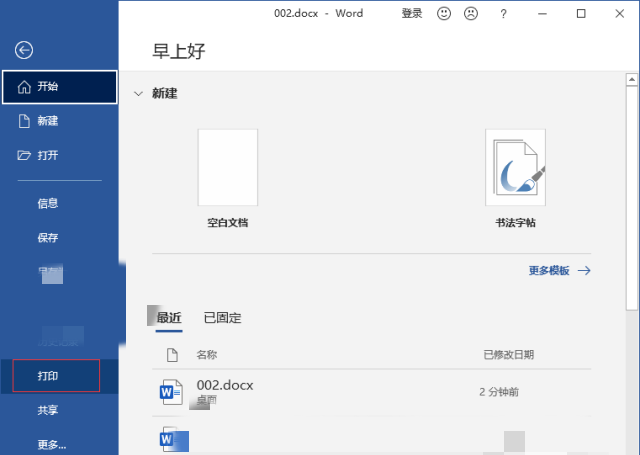
Task: Maximize the Word window
Action: click(581, 13)
